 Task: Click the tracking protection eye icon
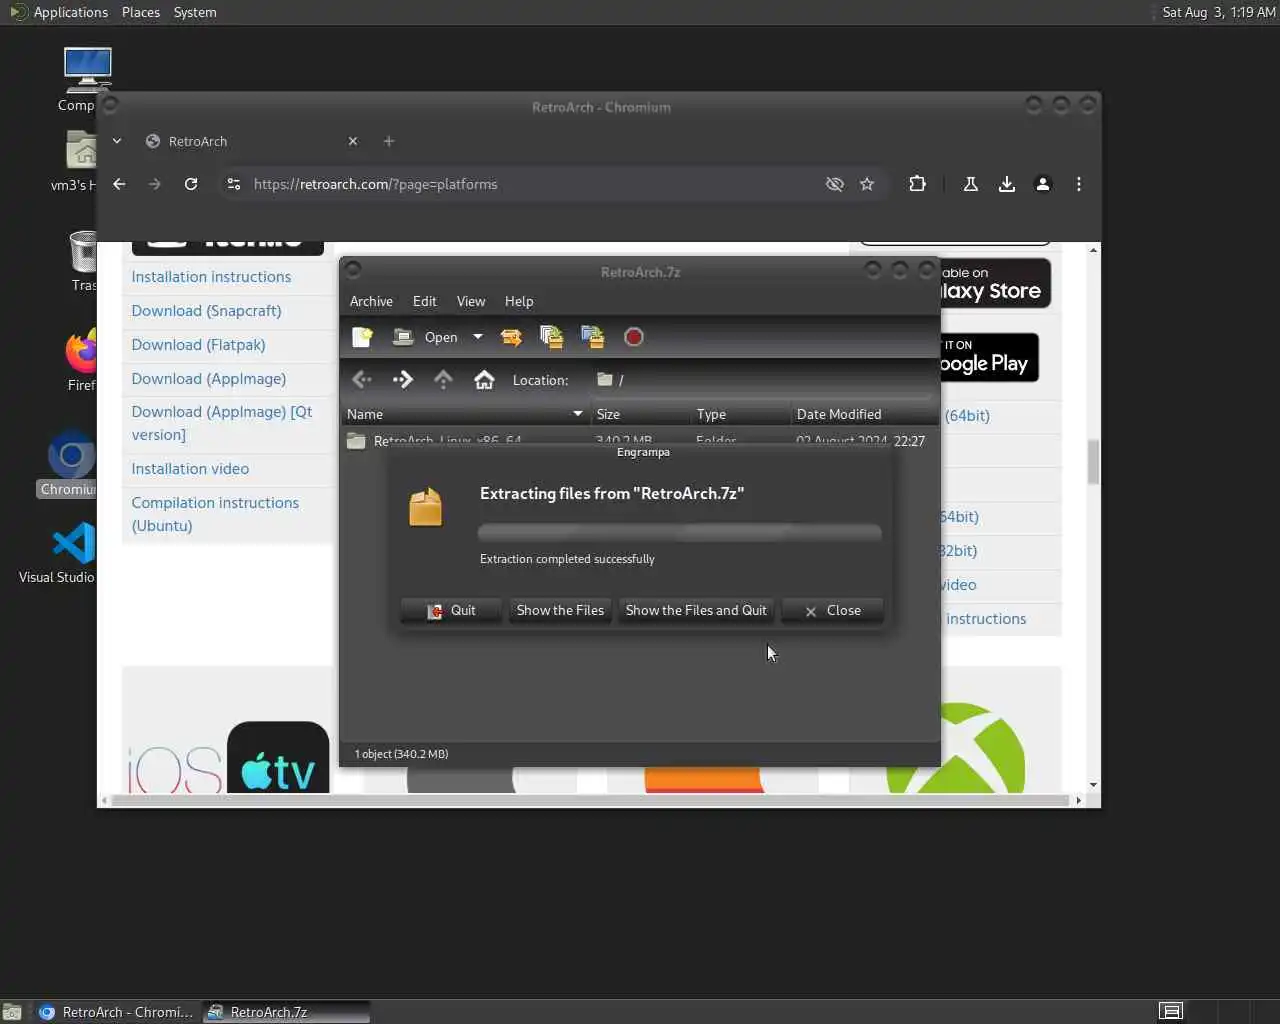click(x=834, y=184)
